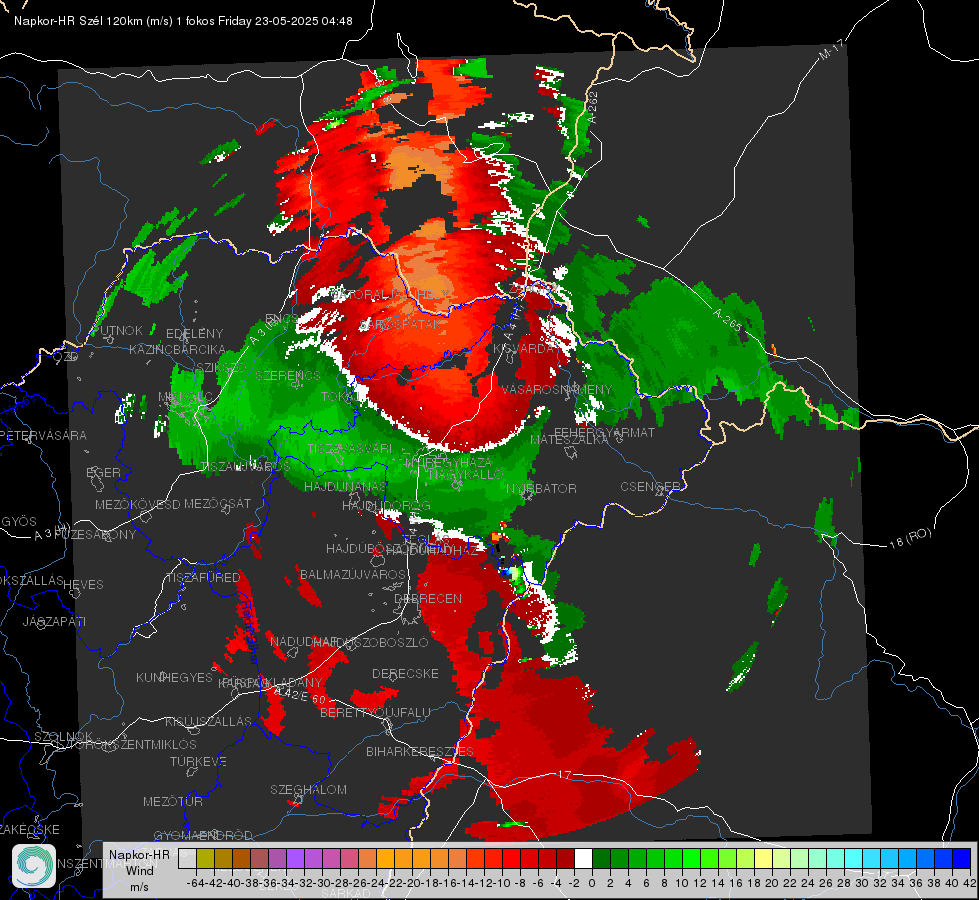Select the MEZOTUR label
The height and width of the screenshot is (900, 979).
point(173,801)
